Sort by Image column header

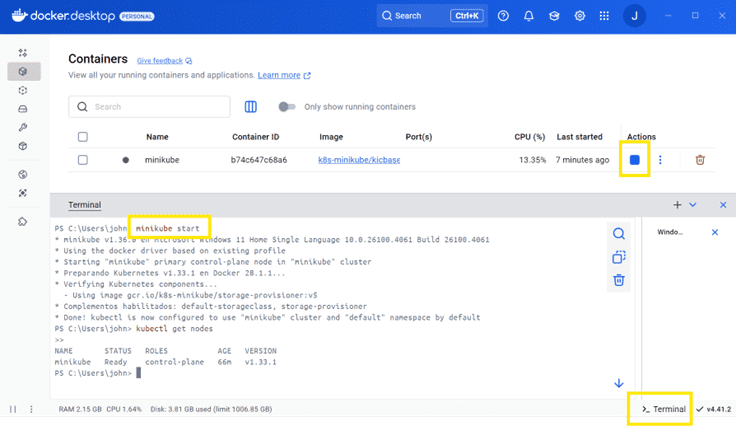coord(331,137)
